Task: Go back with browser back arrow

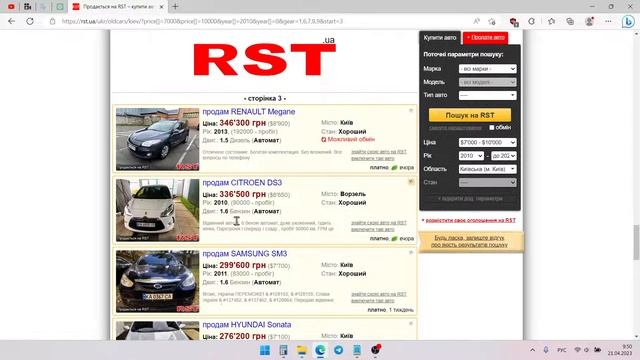Action: pyautogui.click(x=11, y=21)
